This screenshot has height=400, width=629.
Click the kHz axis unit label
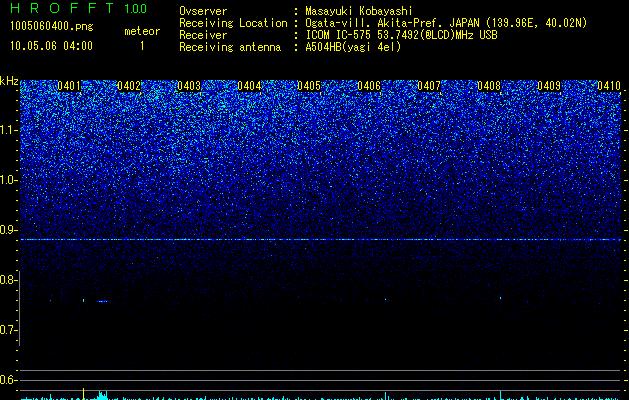(9, 81)
